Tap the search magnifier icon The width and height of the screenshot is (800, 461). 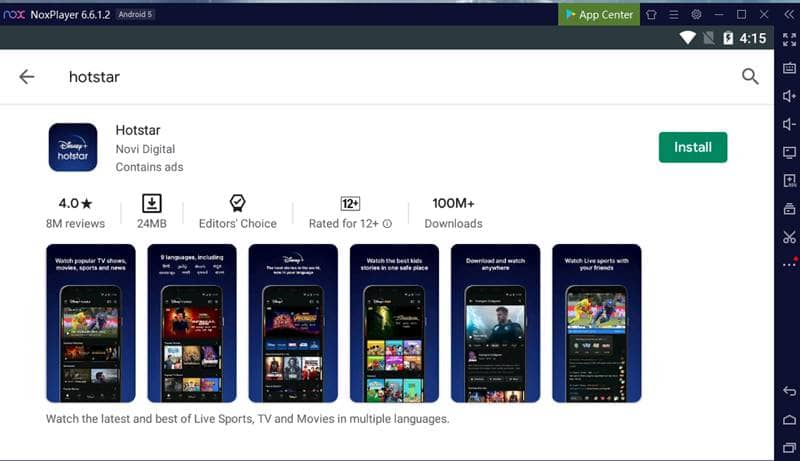tap(750, 76)
